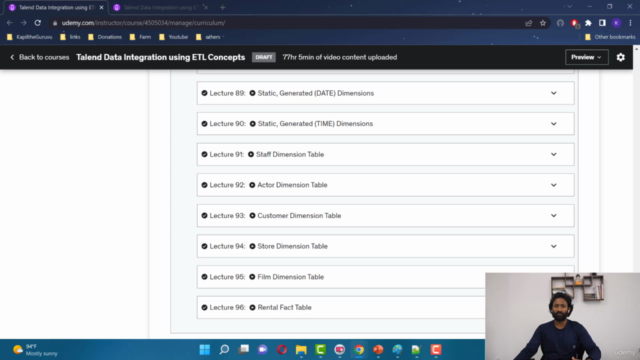Open a new browser tab

coord(222,7)
